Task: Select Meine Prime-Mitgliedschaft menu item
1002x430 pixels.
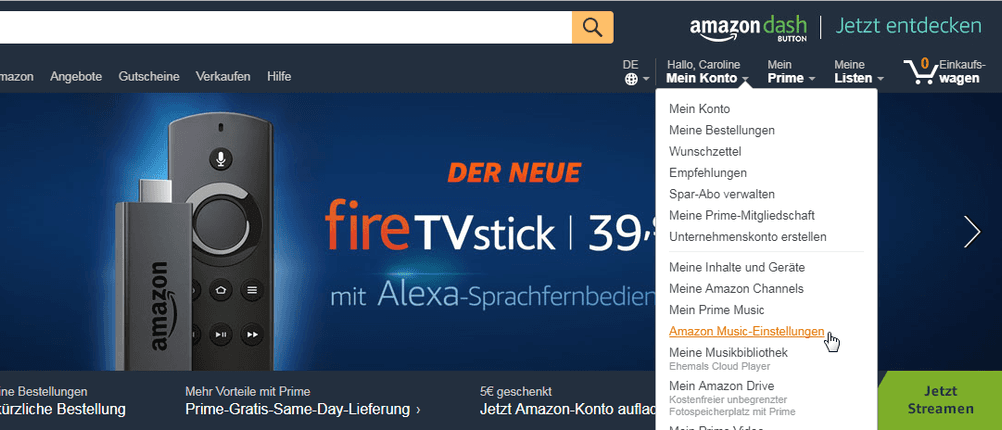Action: (x=741, y=215)
